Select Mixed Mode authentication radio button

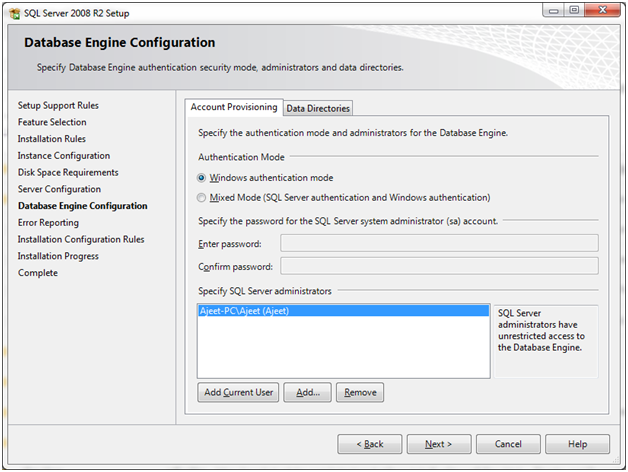tap(201, 198)
